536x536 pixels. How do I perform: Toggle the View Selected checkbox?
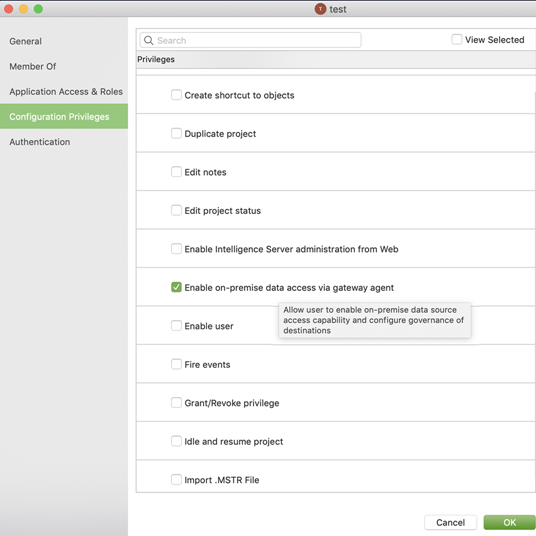[x=457, y=39]
